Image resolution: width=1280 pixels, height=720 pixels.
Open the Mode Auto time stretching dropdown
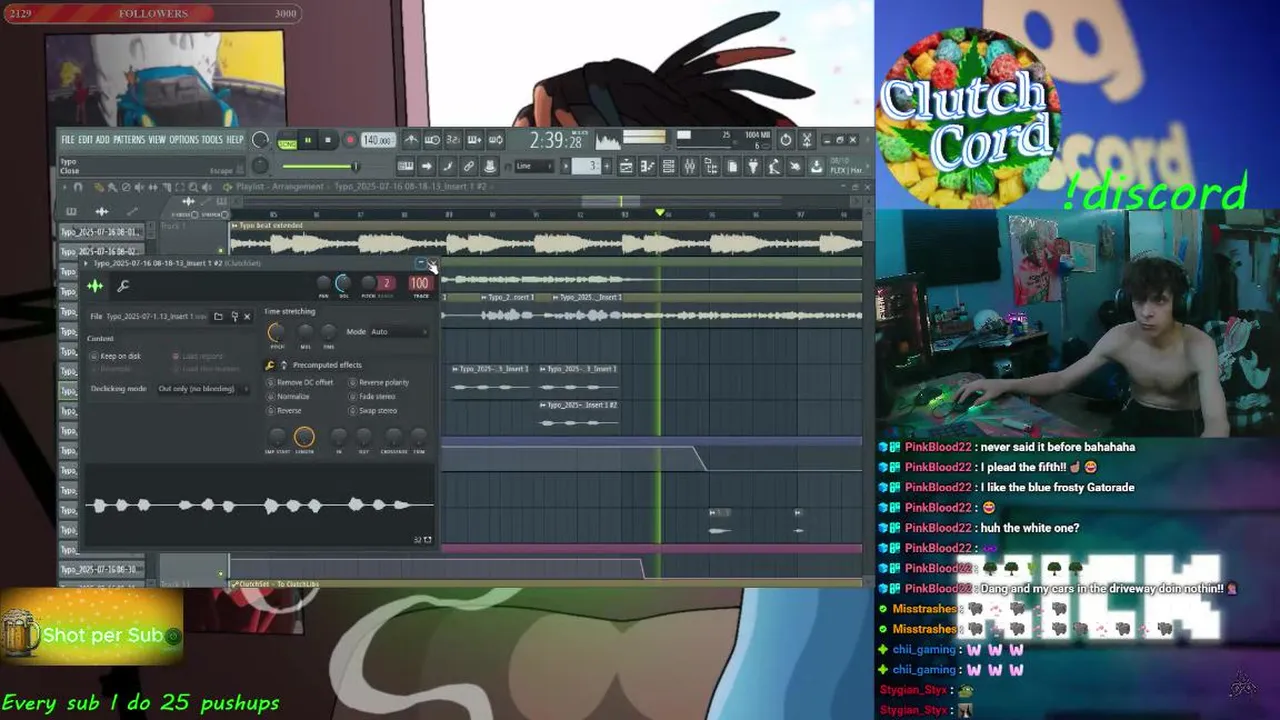pos(399,332)
